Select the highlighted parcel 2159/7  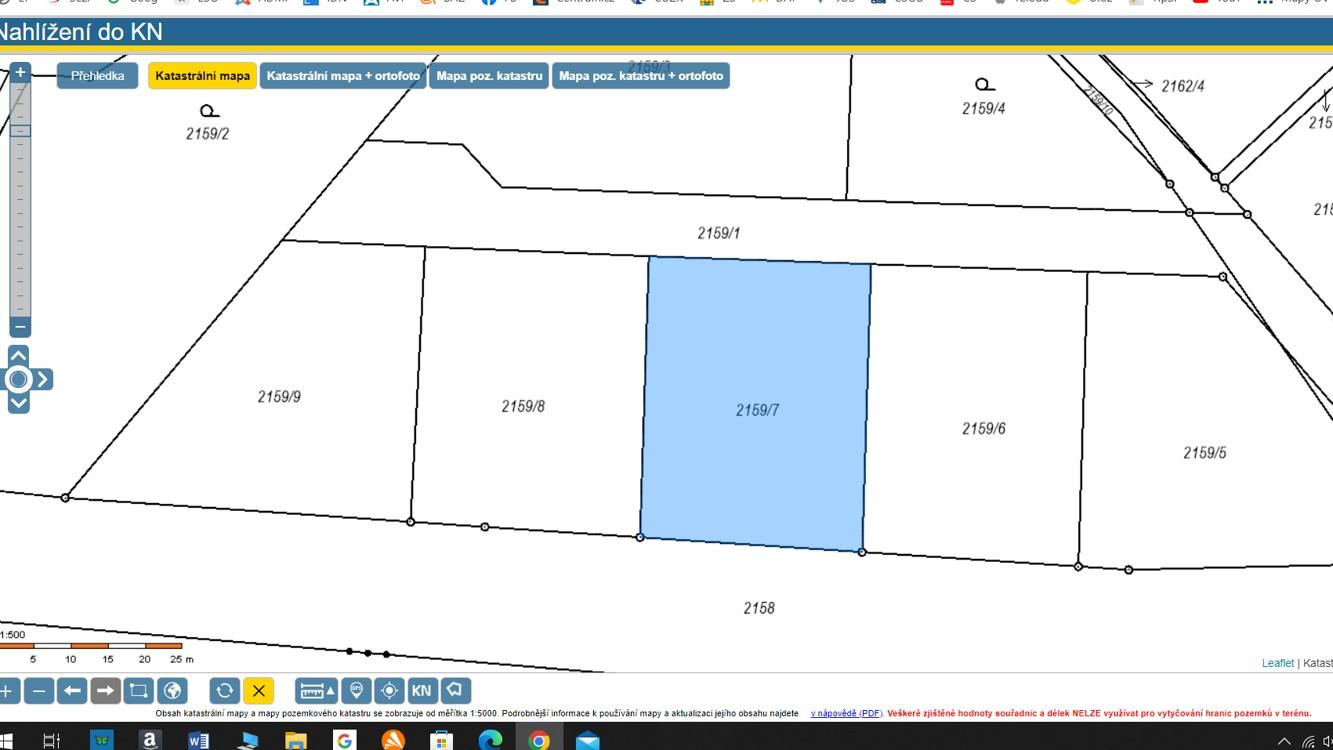tap(756, 405)
